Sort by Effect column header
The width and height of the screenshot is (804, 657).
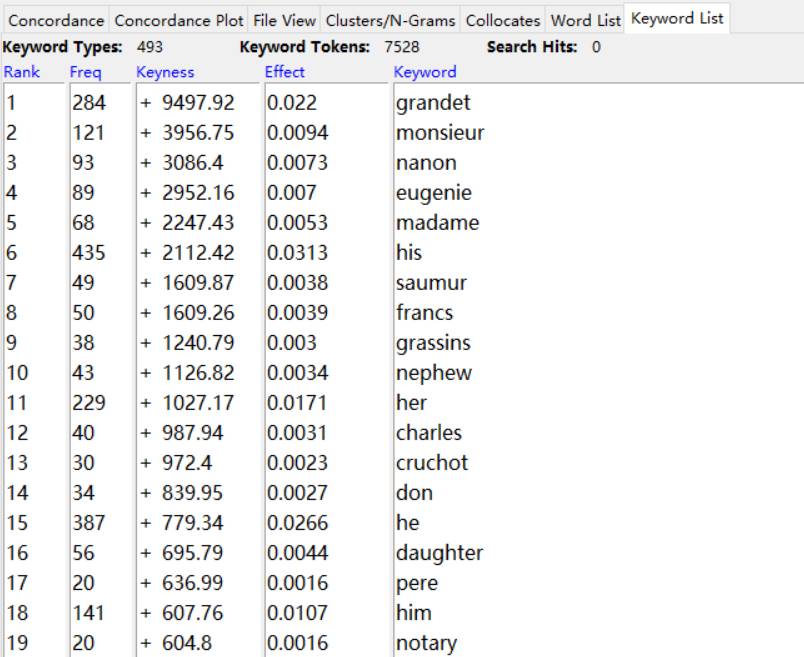[284, 72]
